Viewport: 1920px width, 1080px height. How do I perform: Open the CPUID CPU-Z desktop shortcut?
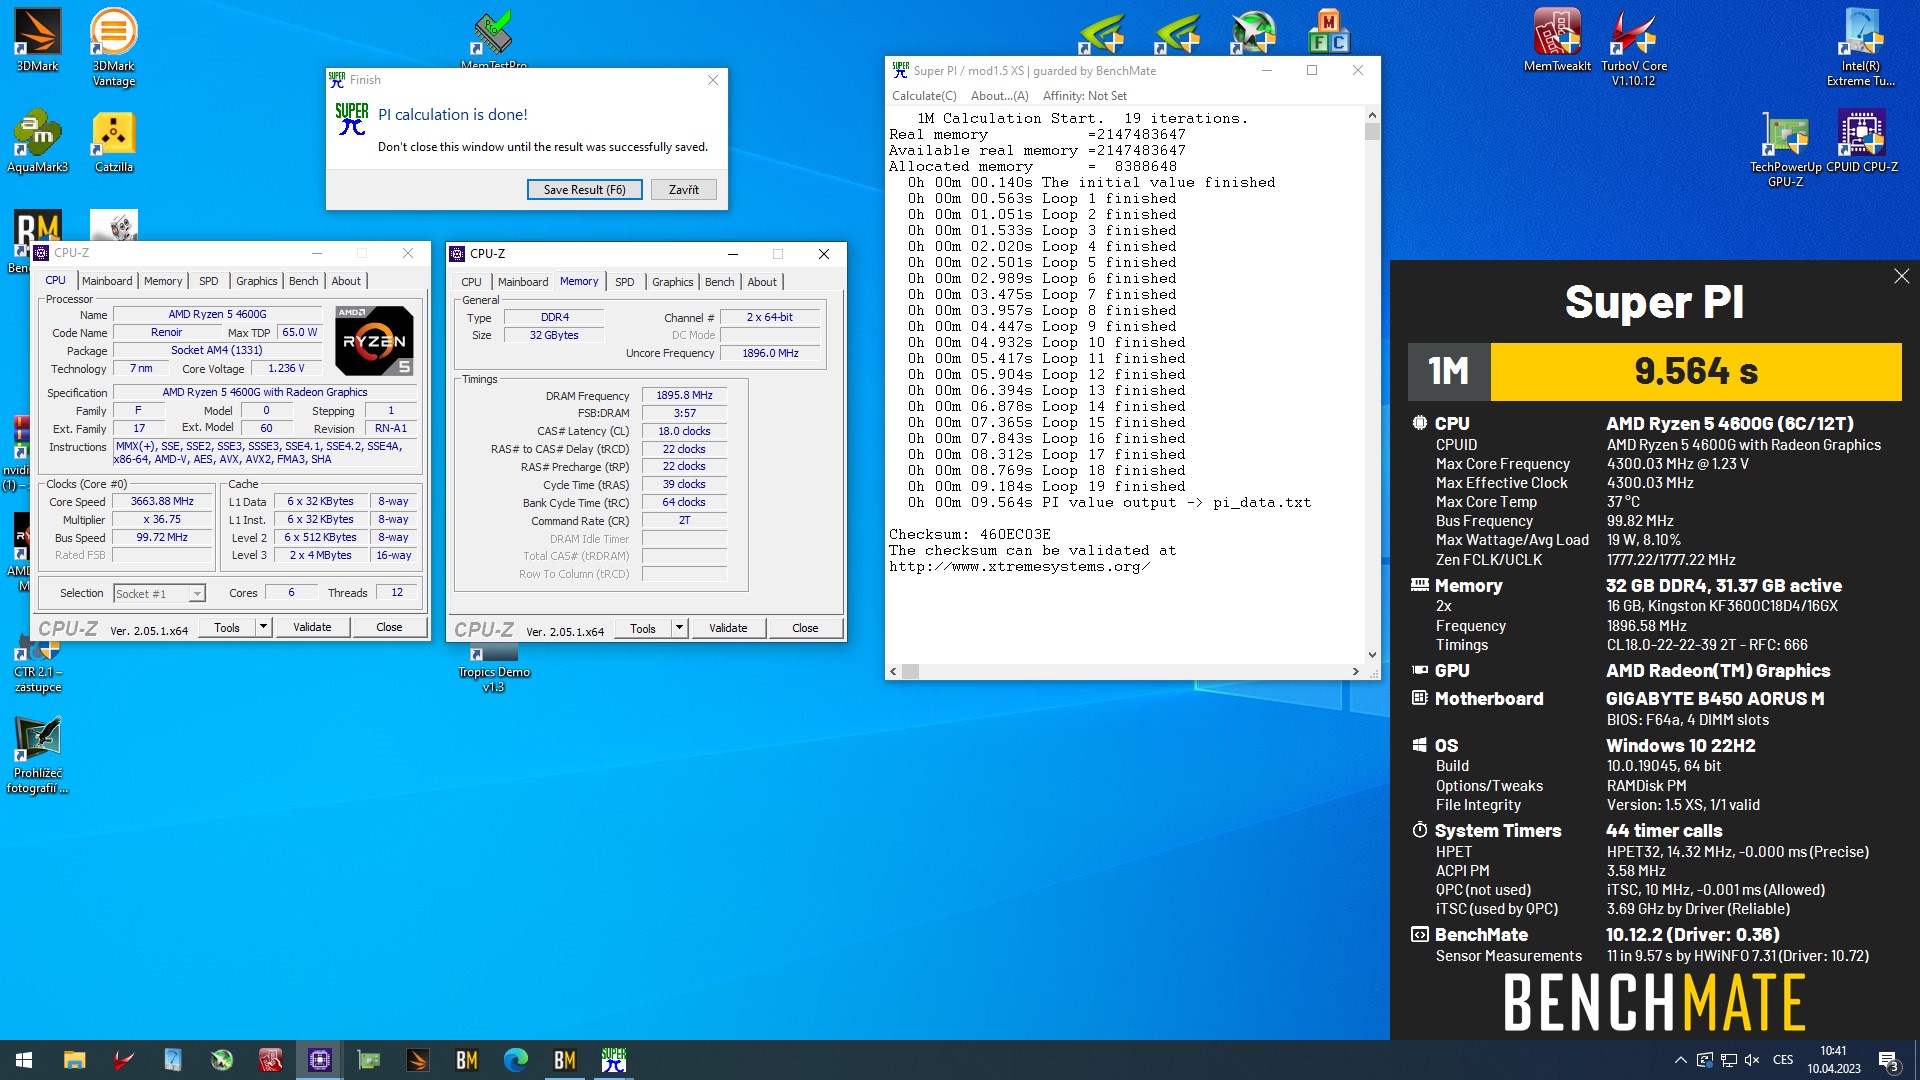click(x=1861, y=141)
